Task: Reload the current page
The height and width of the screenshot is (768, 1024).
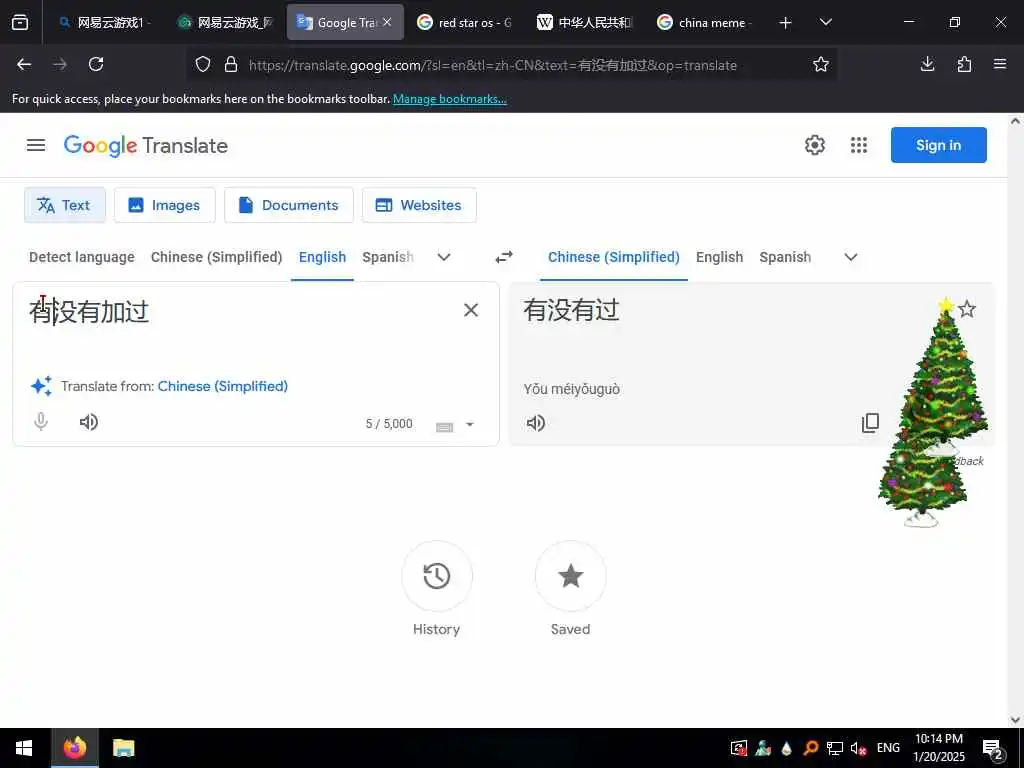Action: click(x=96, y=64)
